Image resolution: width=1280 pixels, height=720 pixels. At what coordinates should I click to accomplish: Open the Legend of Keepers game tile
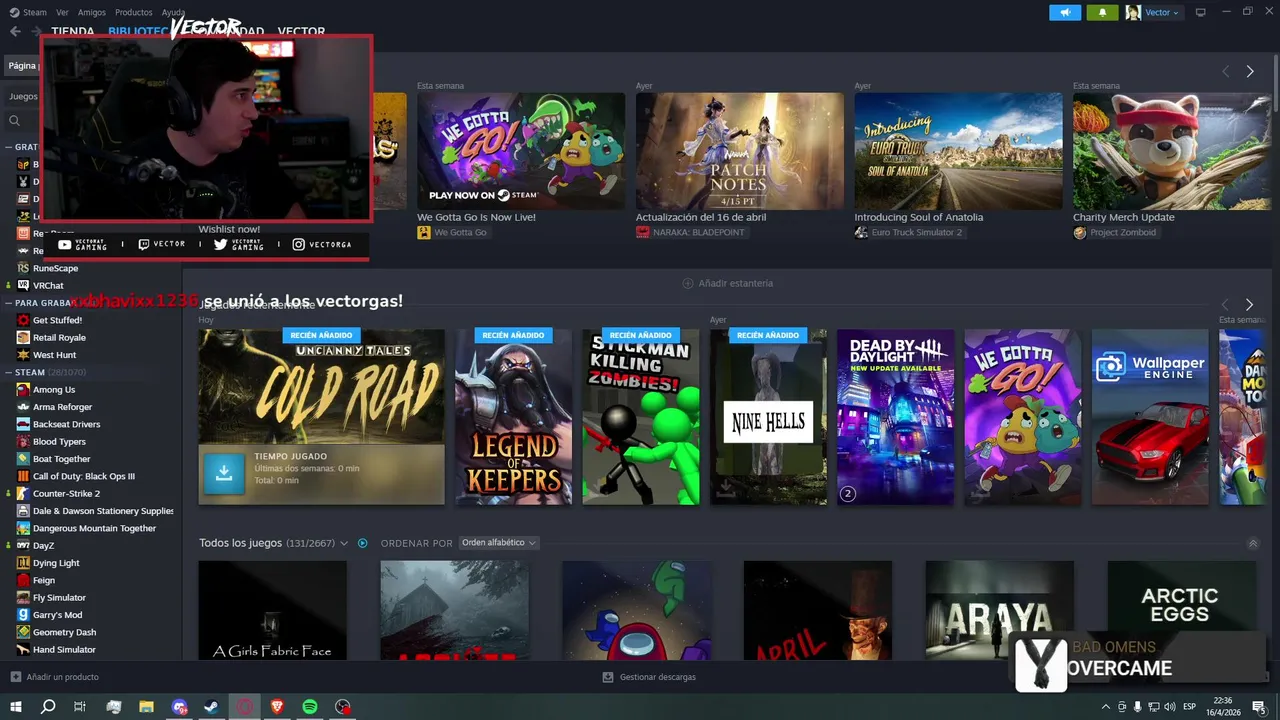click(514, 417)
